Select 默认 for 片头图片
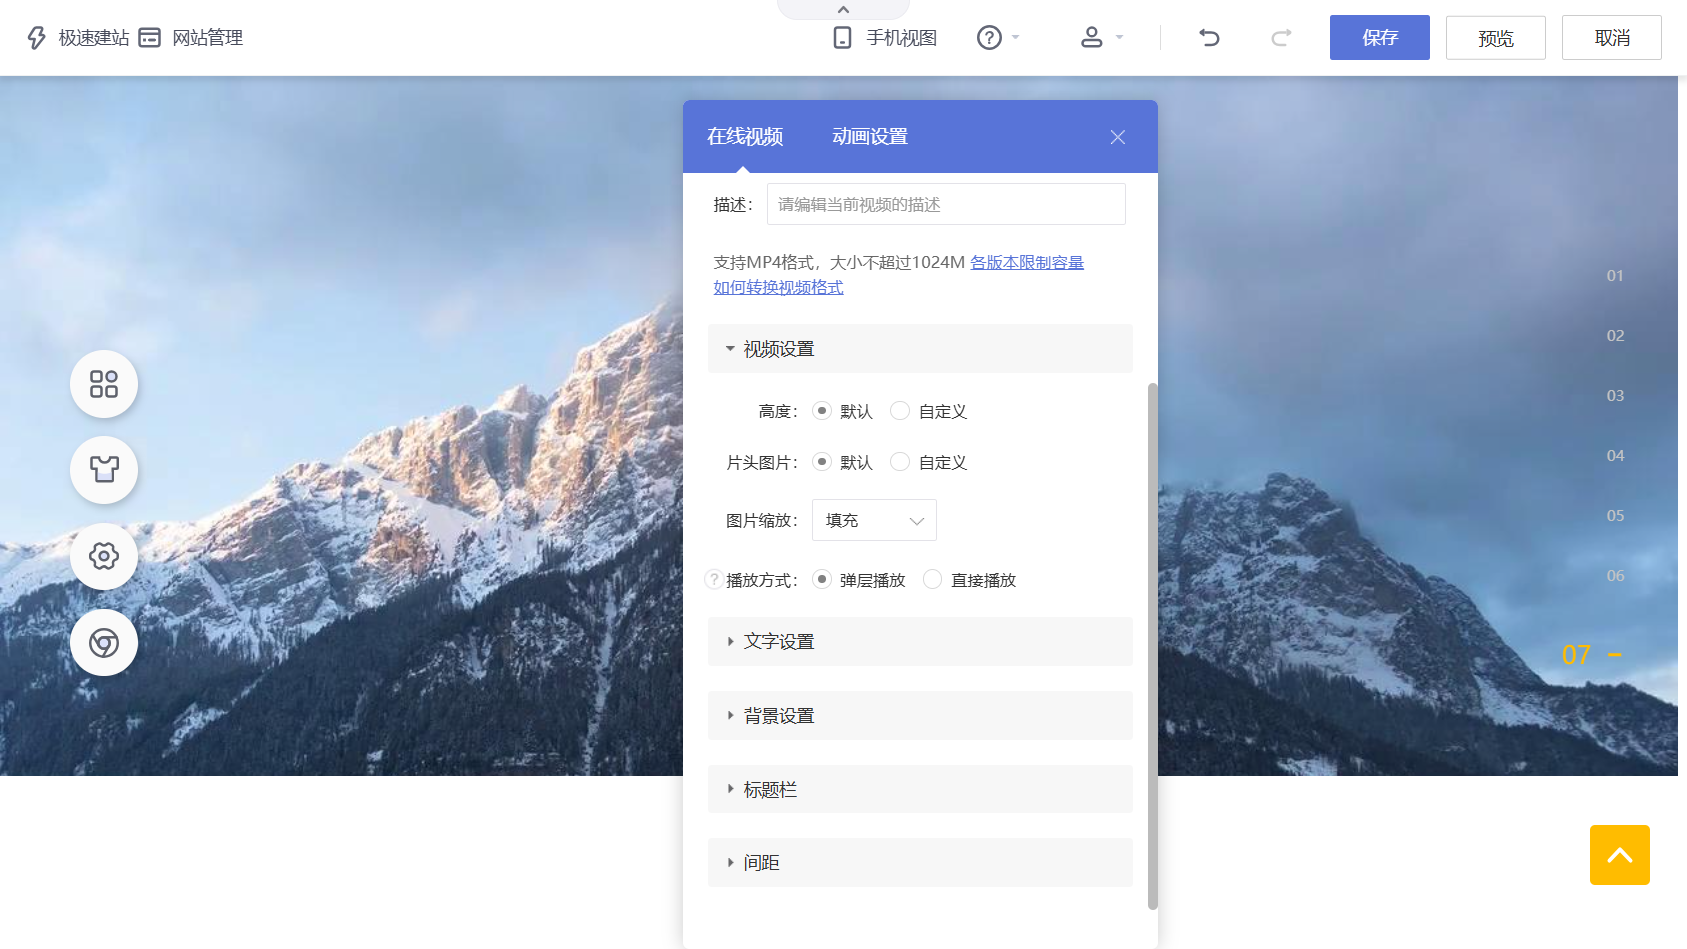The height and width of the screenshot is (949, 1687). (822, 462)
